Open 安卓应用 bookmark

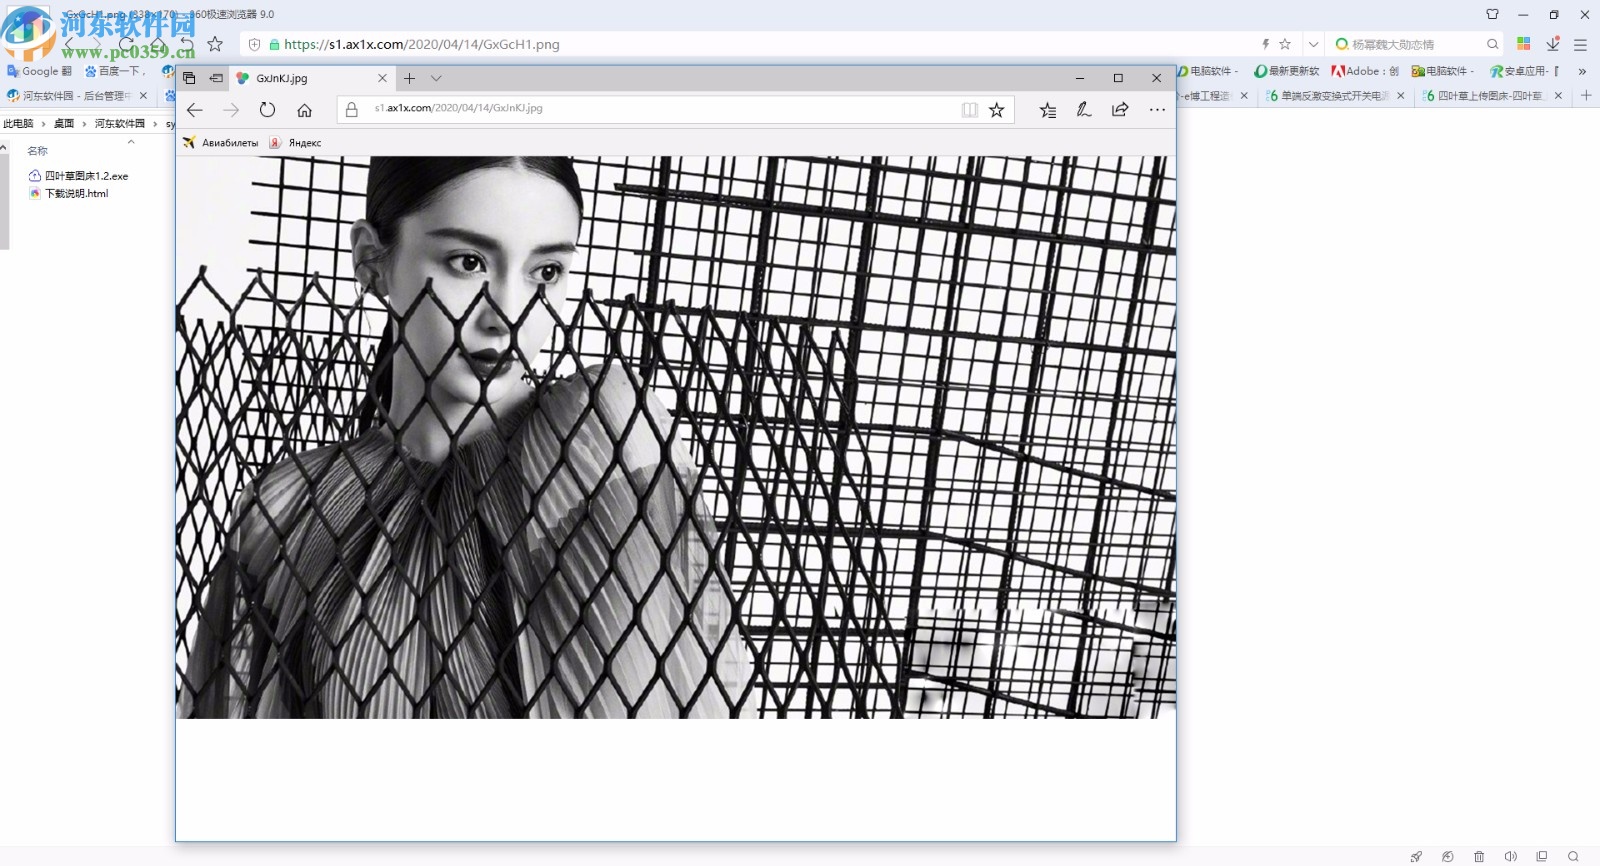pos(1524,71)
